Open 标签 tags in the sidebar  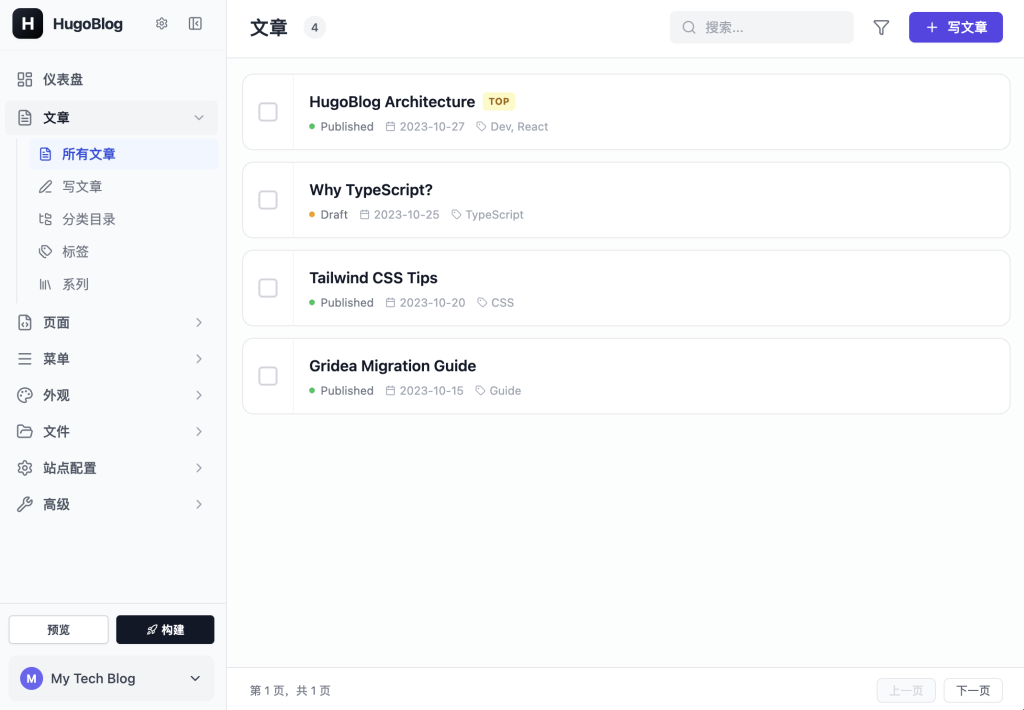pyautogui.click(x=75, y=252)
